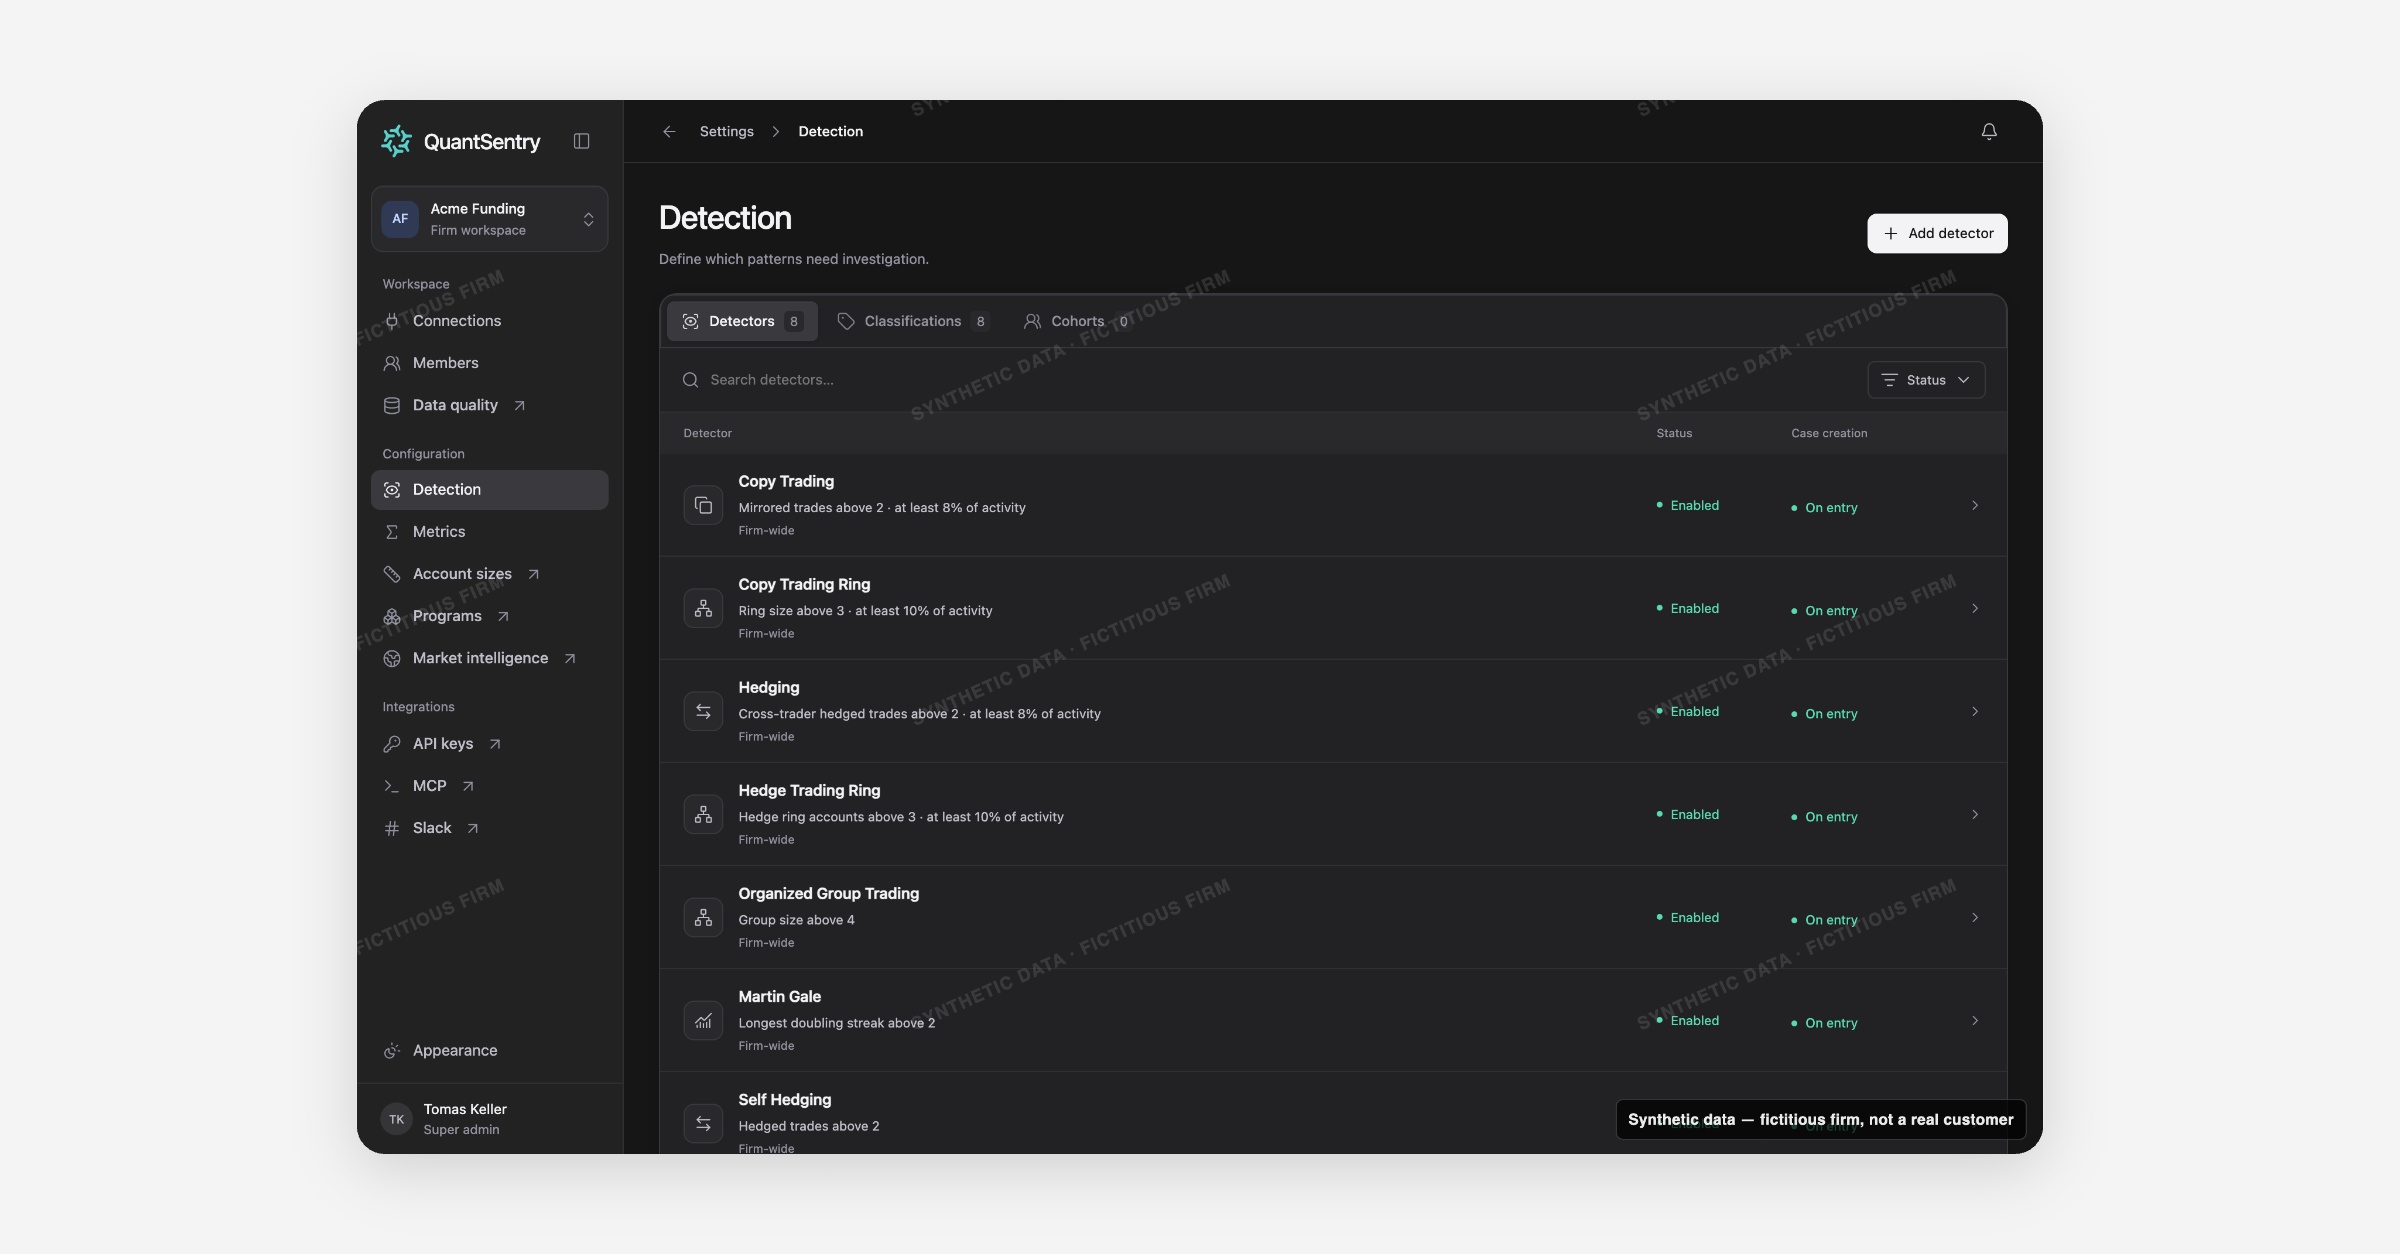Open the Hedge Trading Ring title
Viewport: 2400px width, 1254px height.
[x=809, y=791]
